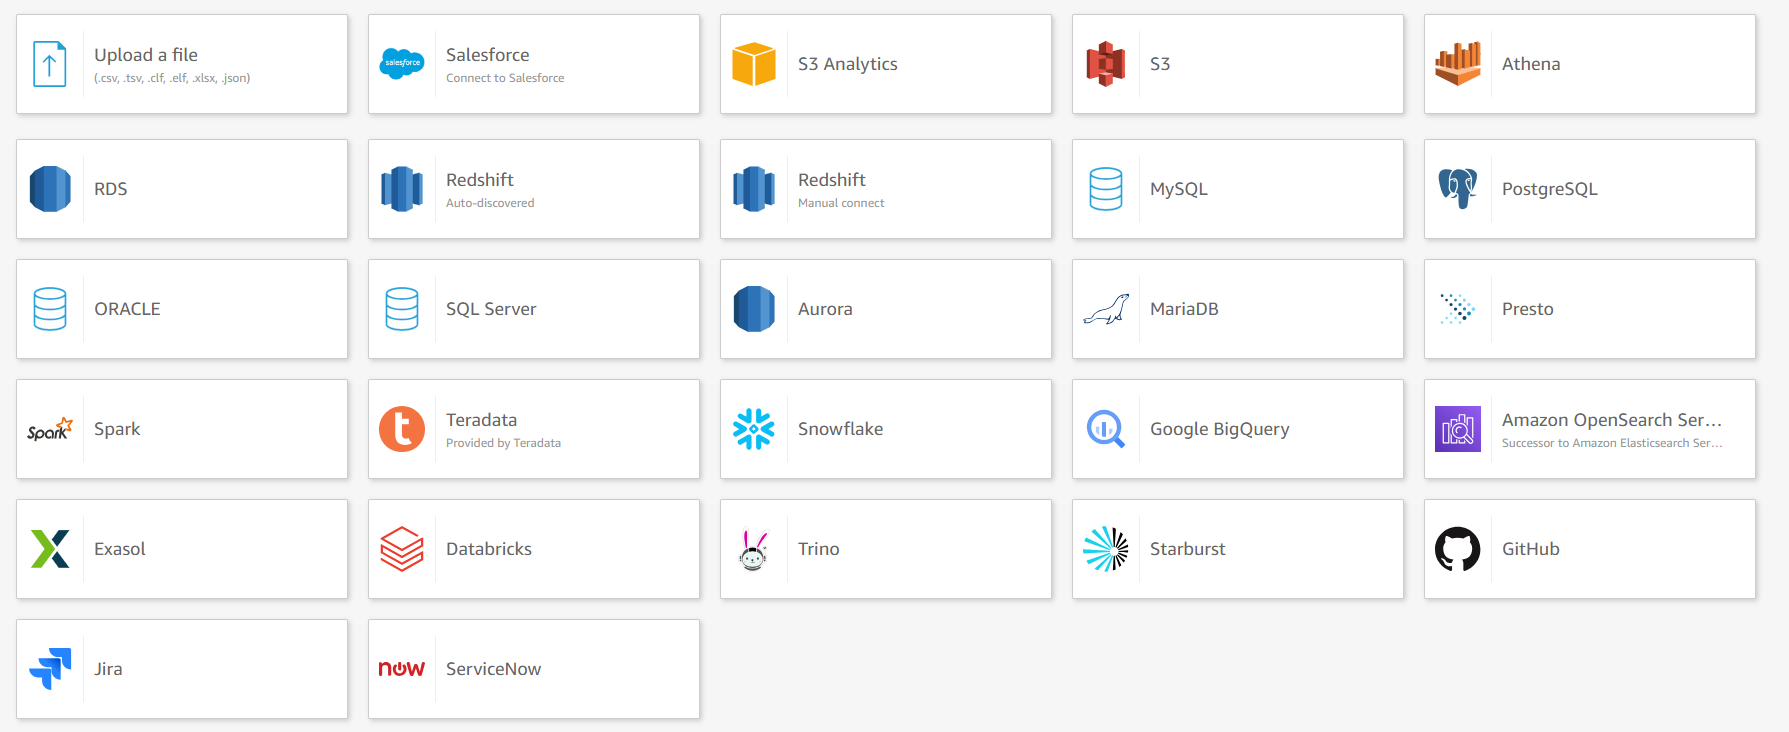The image size is (1789, 732).
Task: Click the Upload a file arrow icon
Action: coord(50,64)
